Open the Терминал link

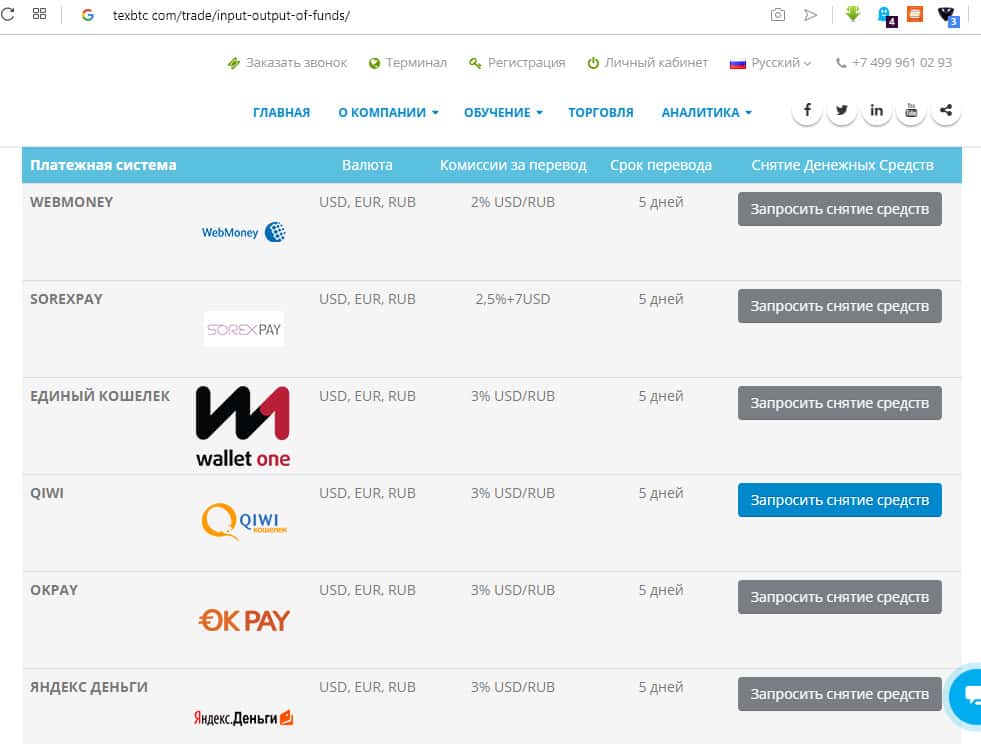tap(416, 63)
